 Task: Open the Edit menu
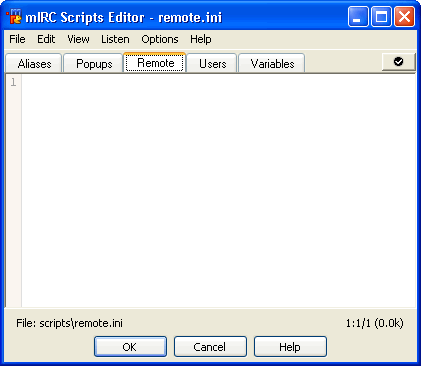[x=46, y=39]
